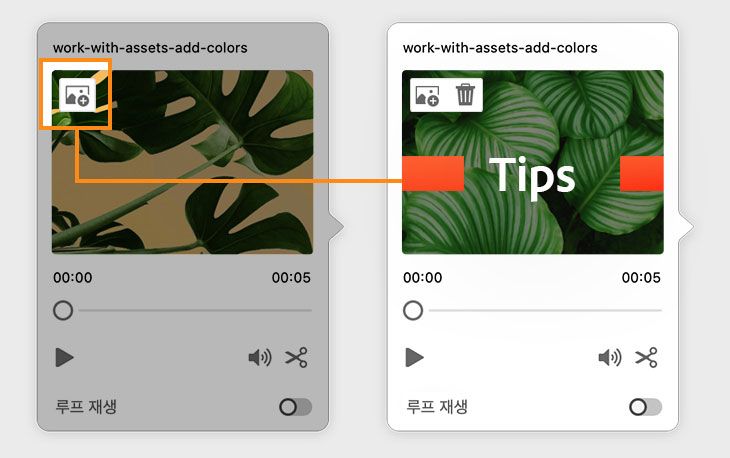This screenshot has height=458, width=730.
Task: Play the video in left panel
Action: [x=64, y=357]
